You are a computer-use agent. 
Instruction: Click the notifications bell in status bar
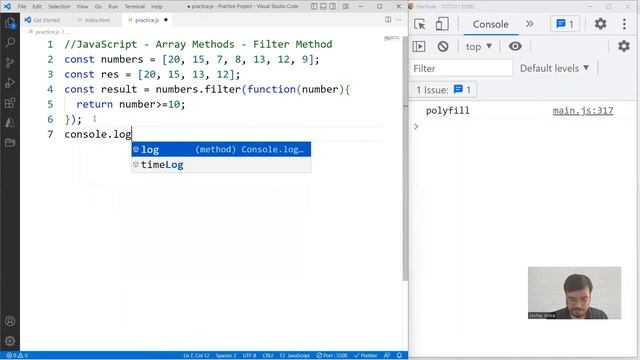pyautogui.click(x=400, y=356)
